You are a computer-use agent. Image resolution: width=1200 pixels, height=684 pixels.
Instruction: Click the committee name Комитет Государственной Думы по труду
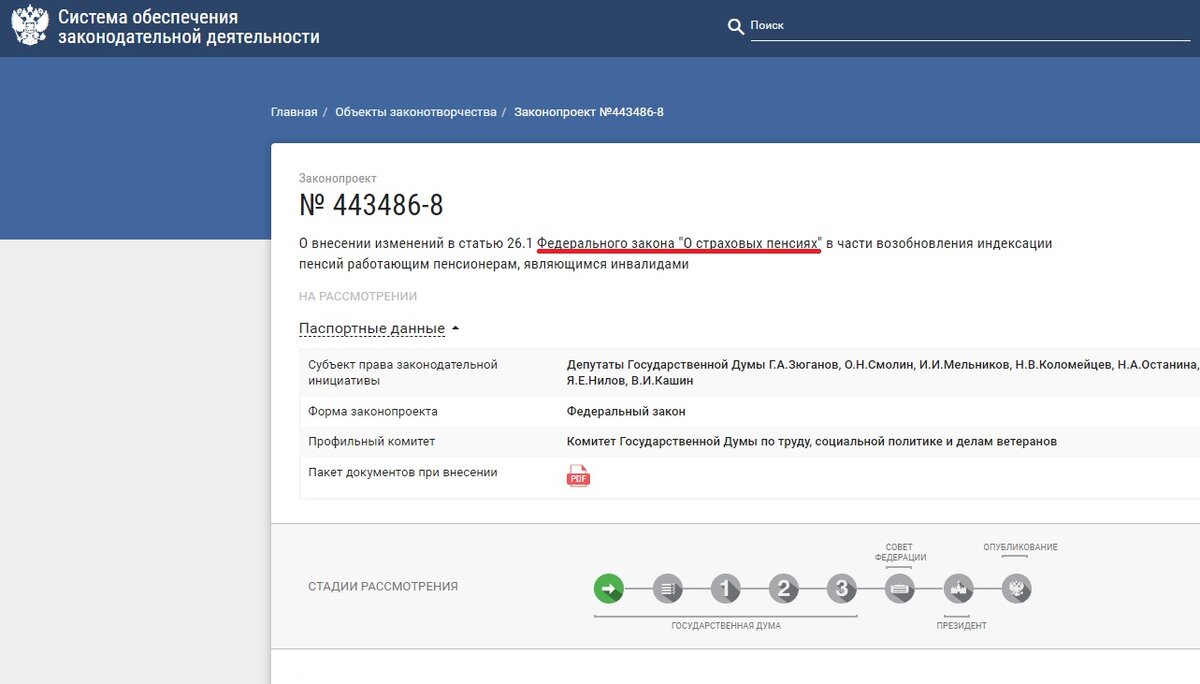812,441
